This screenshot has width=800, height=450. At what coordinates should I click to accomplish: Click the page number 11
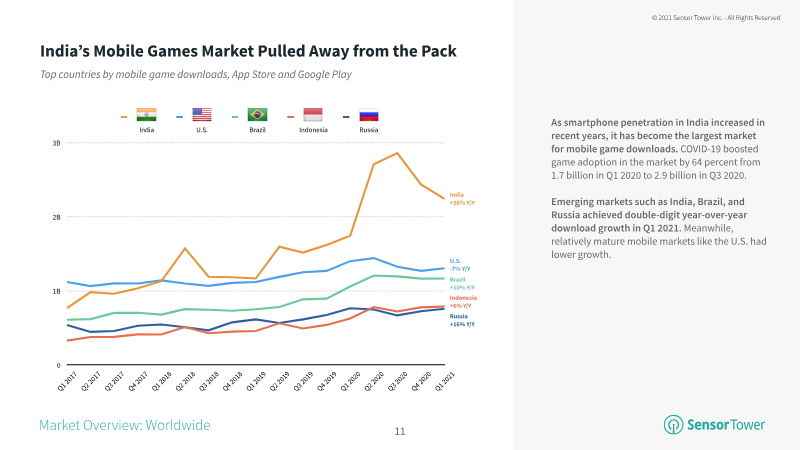[x=400, y=432]
